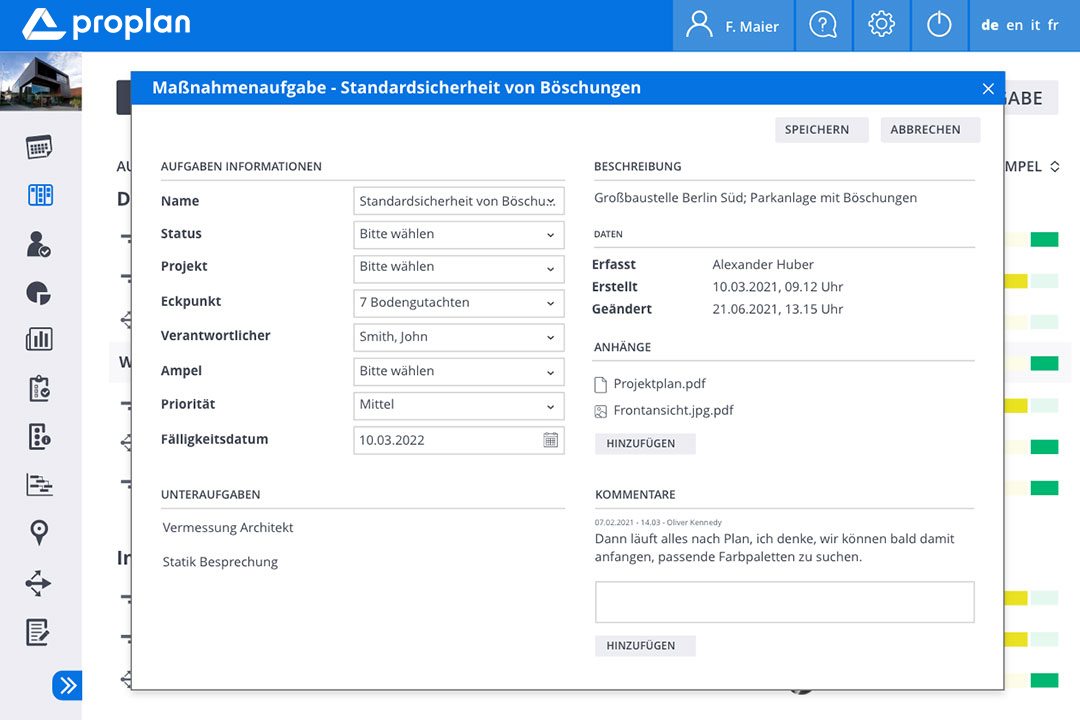Open the calendar icon in the sidebar
The width and height of the screenshot is (1080, 720).
(x=39, y=147)
